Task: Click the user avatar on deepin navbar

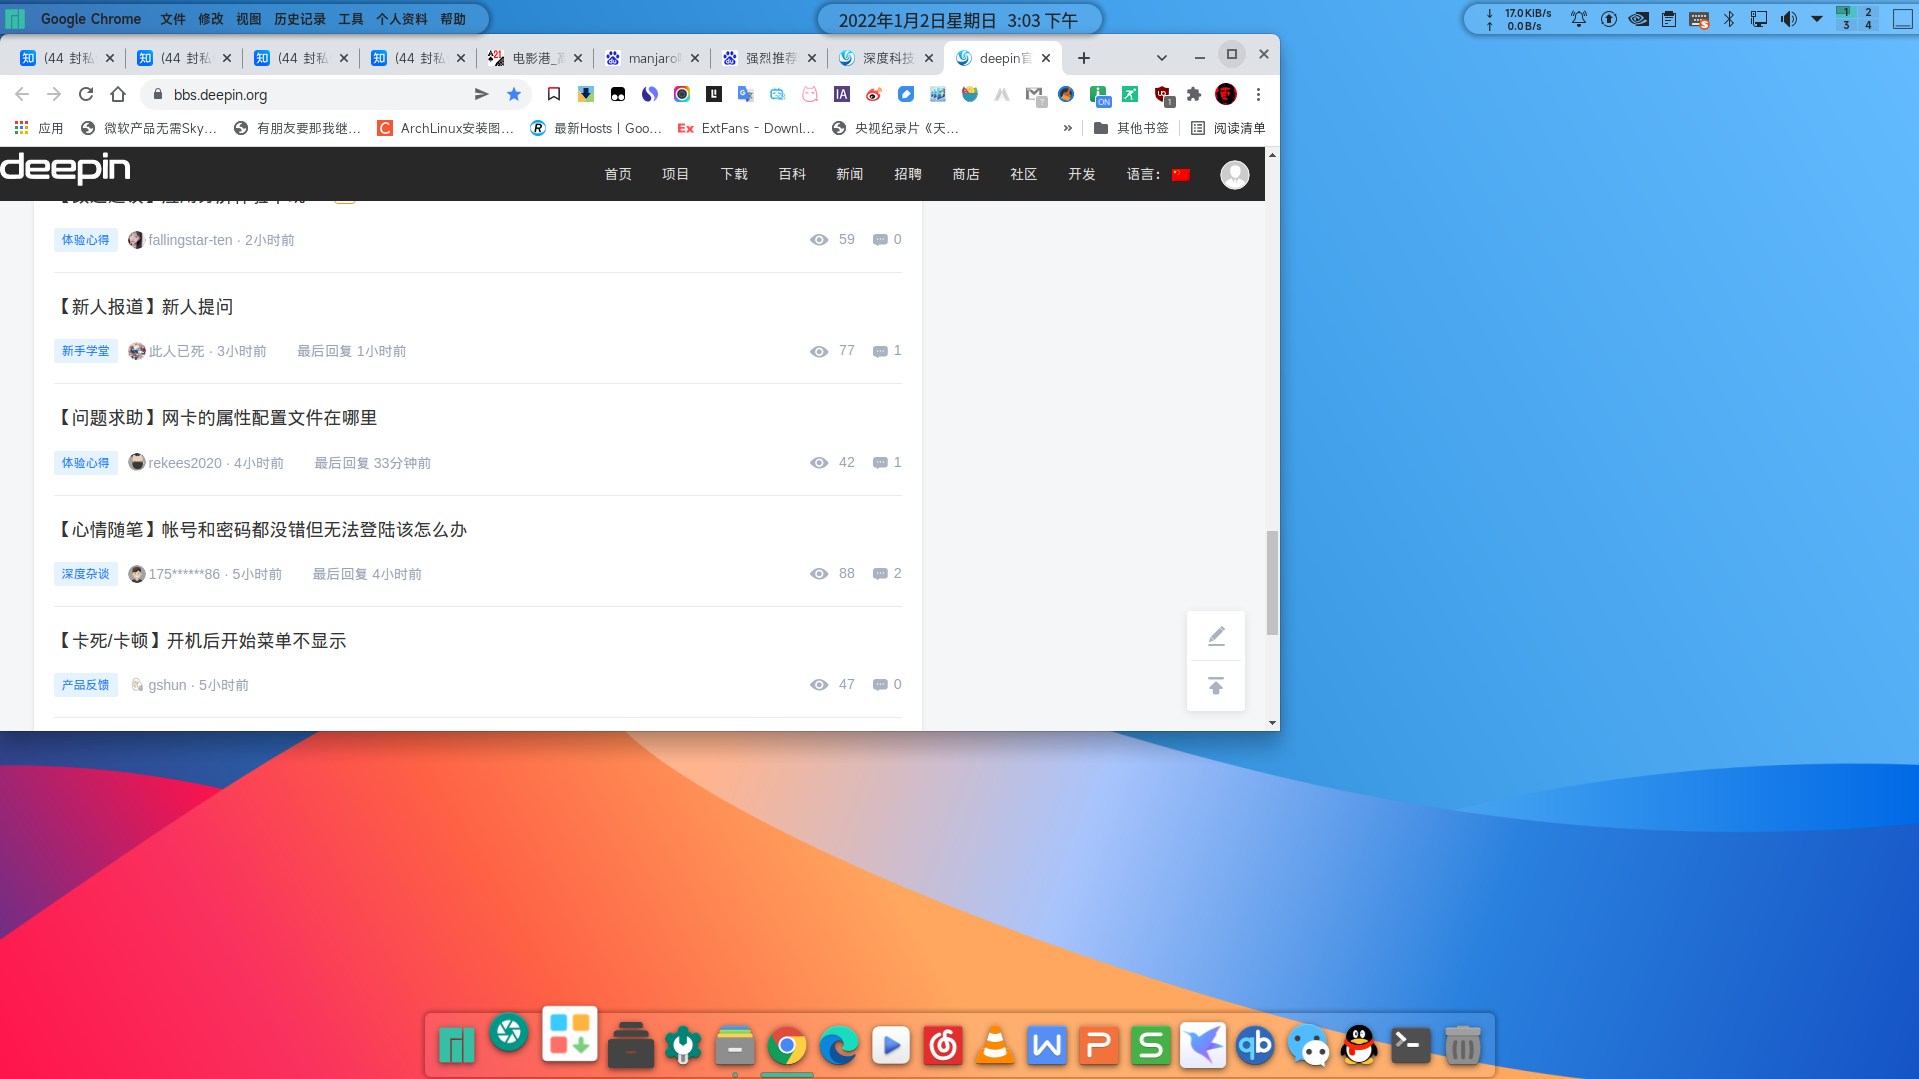Action: pyautogui.click(x=1235, y=175)
